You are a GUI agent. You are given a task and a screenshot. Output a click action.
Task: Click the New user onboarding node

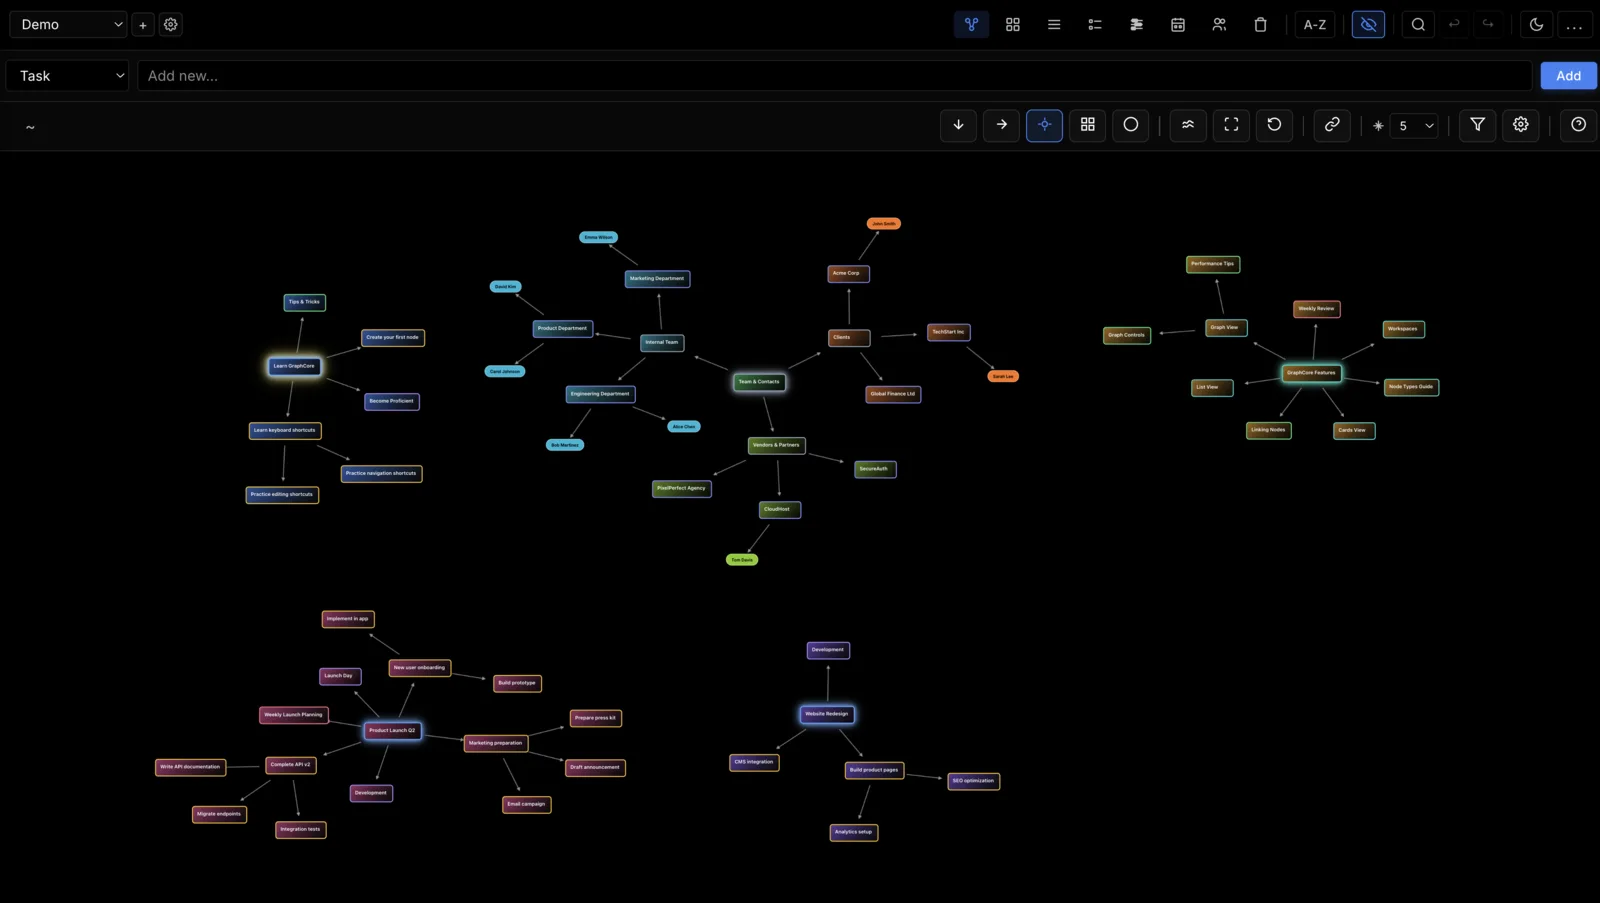419,668
